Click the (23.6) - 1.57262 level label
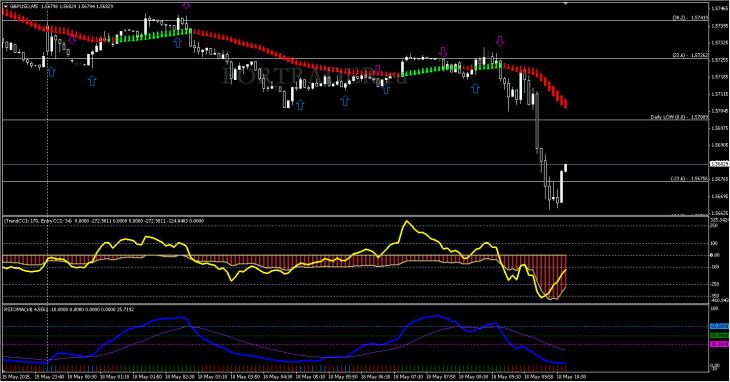The image size is (730, 382). point(691,55)
